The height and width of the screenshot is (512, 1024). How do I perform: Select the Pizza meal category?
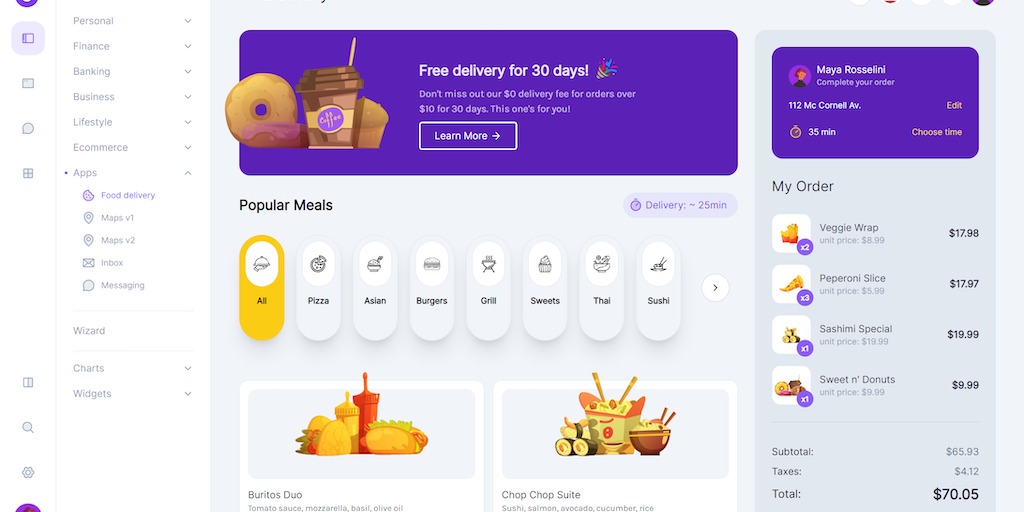[x=318, y=287]
